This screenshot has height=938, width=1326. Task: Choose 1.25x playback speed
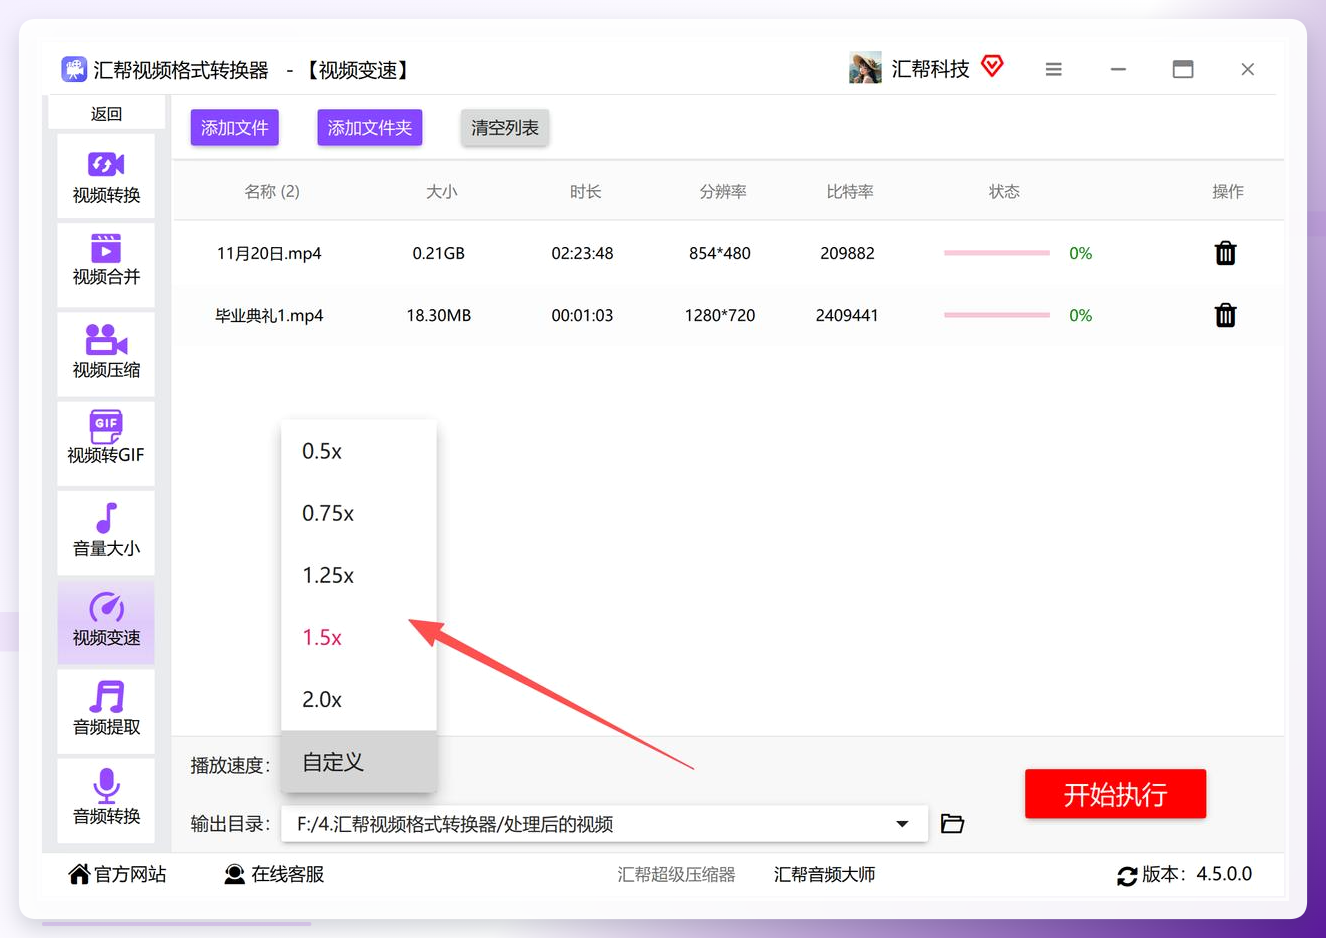[x=359, y=575]
